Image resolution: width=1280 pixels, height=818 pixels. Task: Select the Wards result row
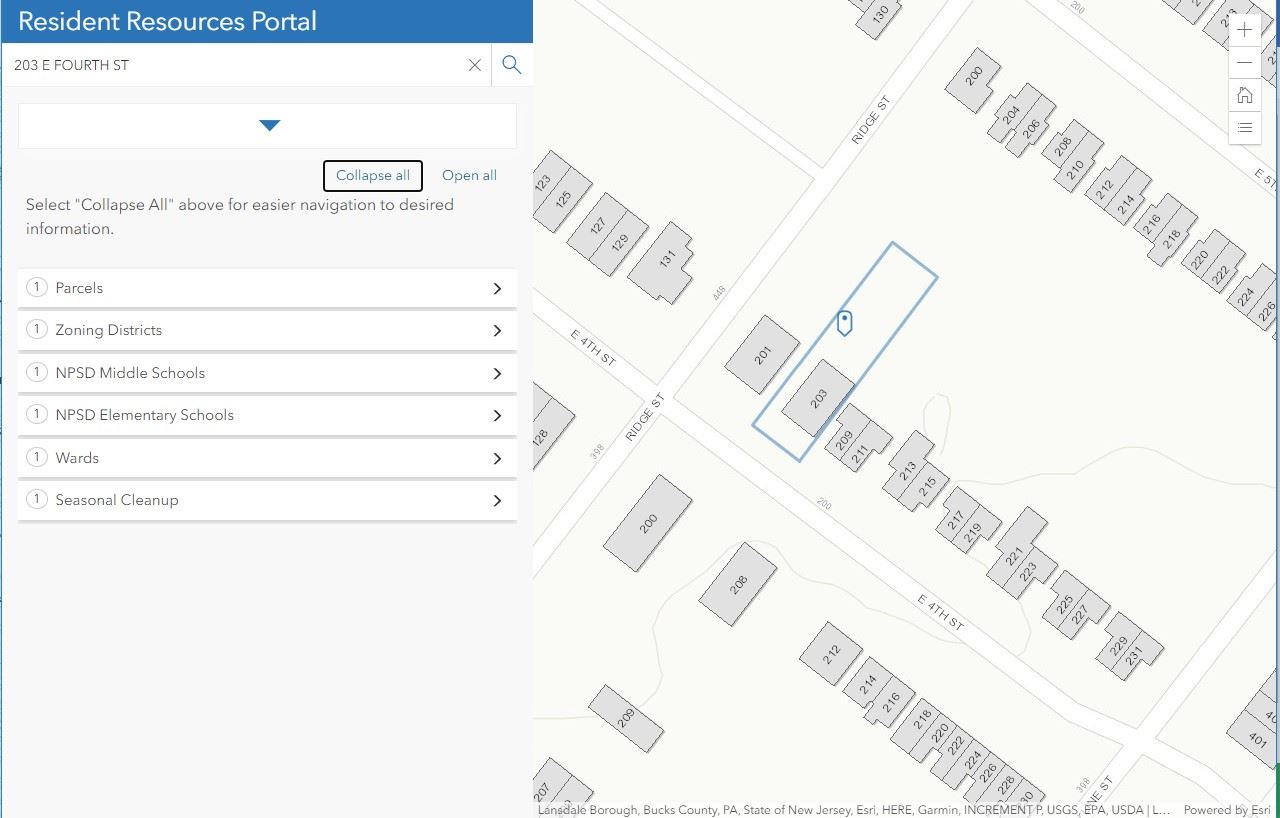[x=250, y=458]
